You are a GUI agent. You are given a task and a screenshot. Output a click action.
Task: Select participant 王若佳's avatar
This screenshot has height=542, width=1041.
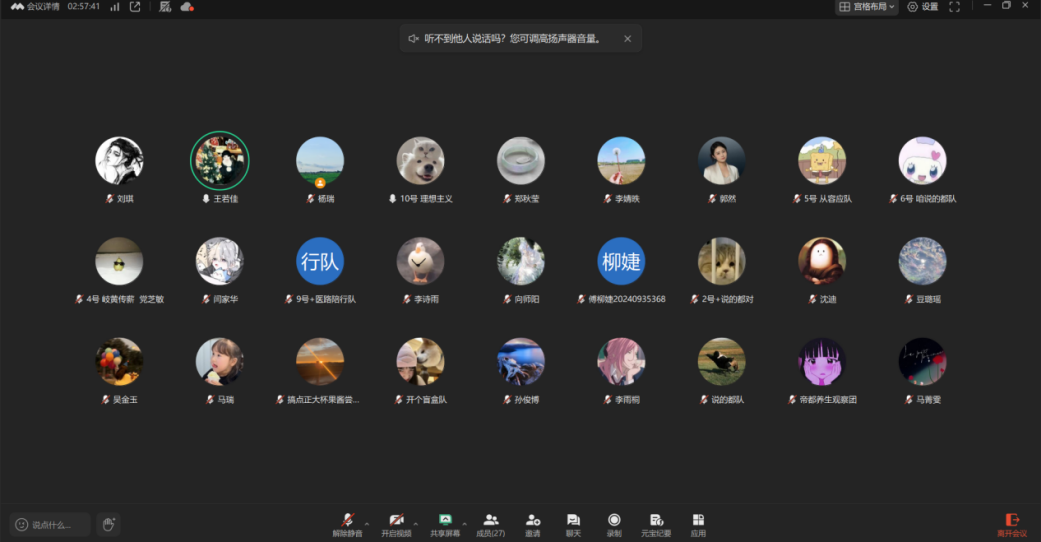pyautogui.click(x=220, y=160)
